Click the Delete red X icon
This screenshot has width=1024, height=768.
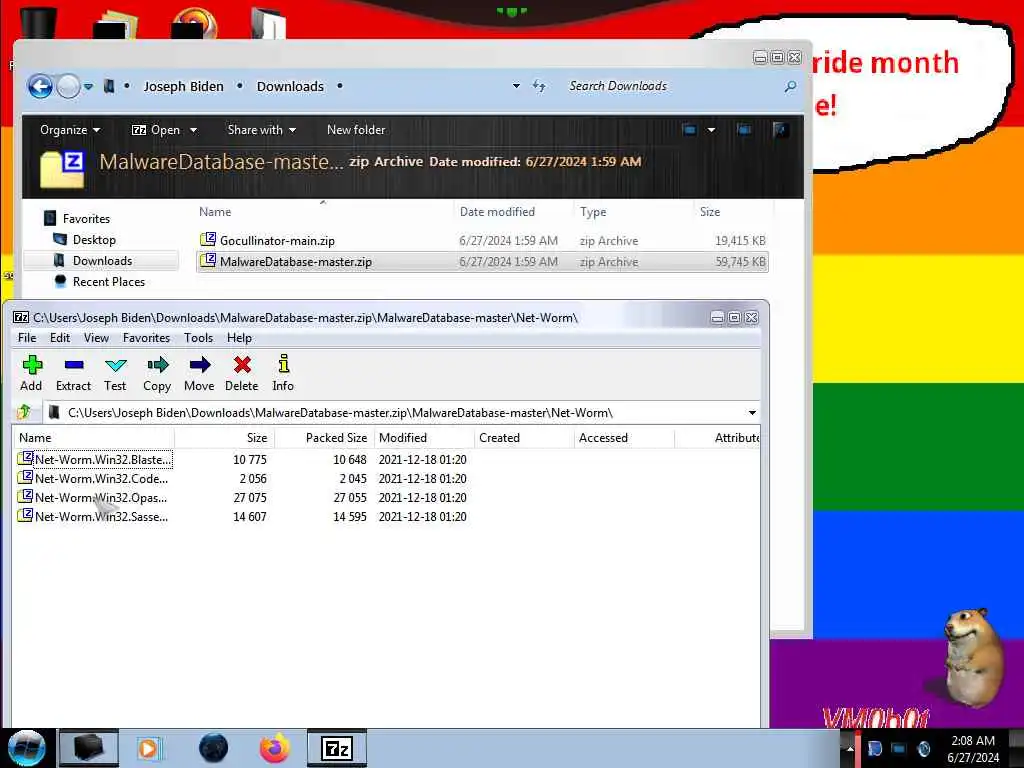[x=242, y=373]
